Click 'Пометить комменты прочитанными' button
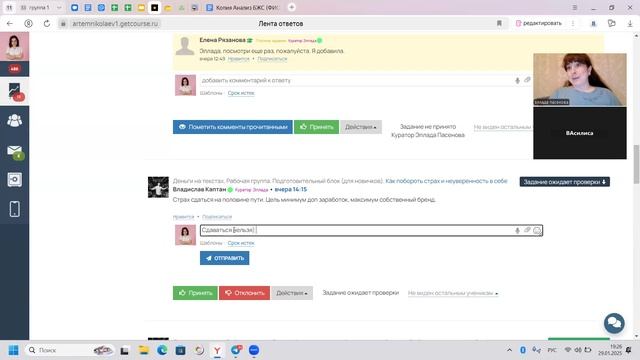Image resolution: width=640 pixels, height=360 pixels. point(233,127)
